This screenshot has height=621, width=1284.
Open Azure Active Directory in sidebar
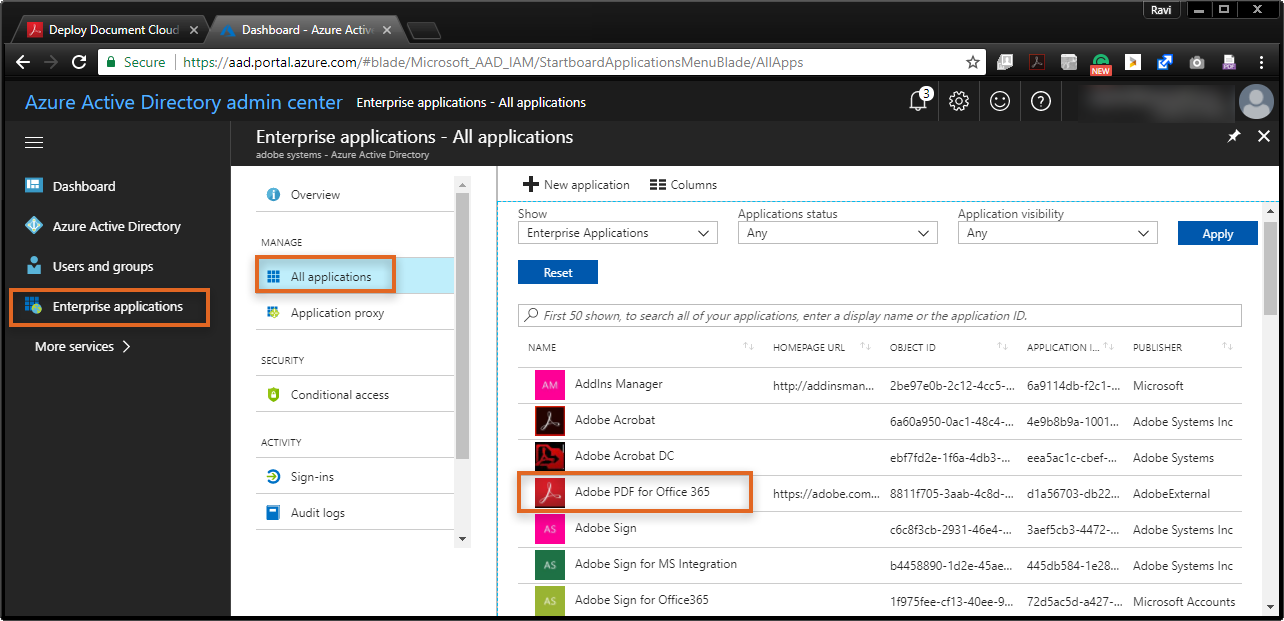tap(117, 226)
